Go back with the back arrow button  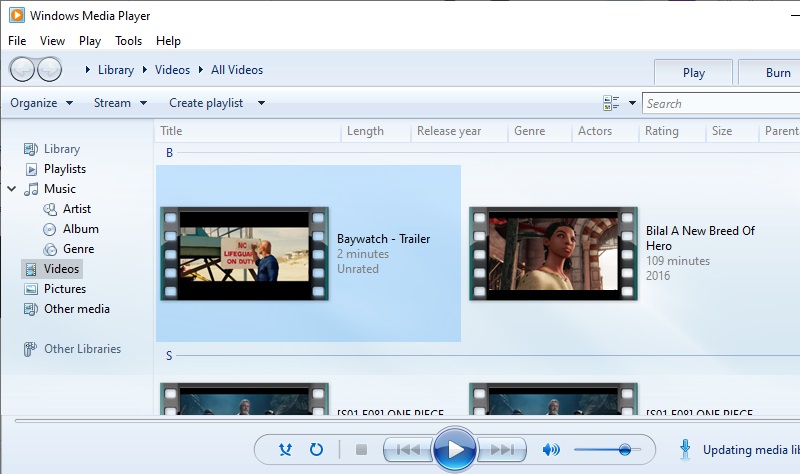point(22,69)
